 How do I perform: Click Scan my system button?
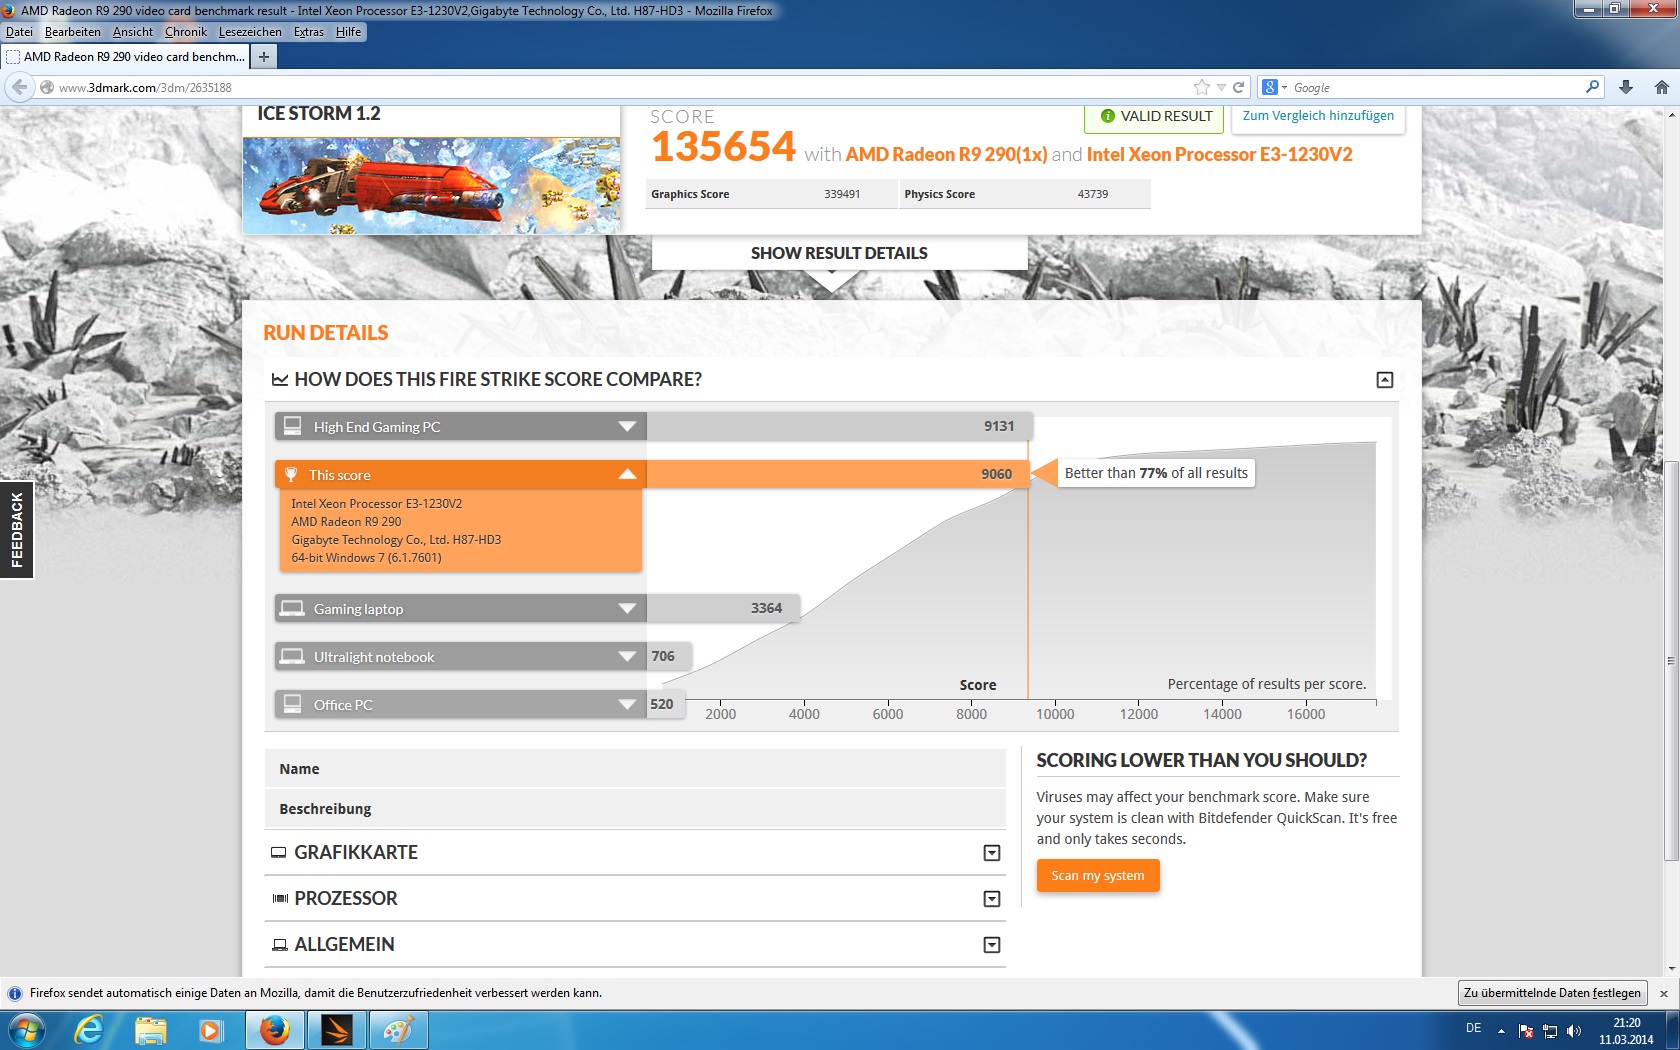(x=1098, y=876)
